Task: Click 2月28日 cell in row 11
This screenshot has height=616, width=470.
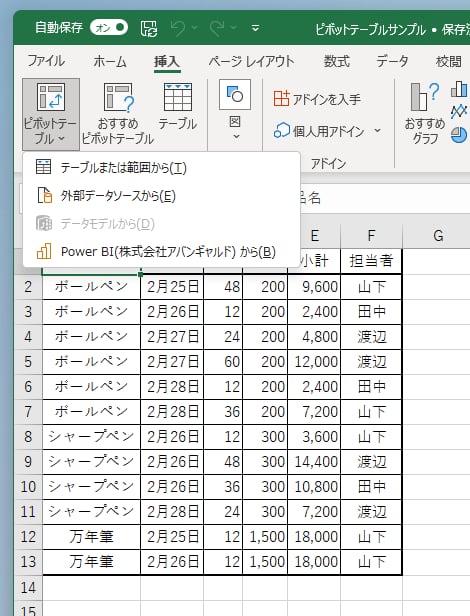Action: (x=172, y=511)
